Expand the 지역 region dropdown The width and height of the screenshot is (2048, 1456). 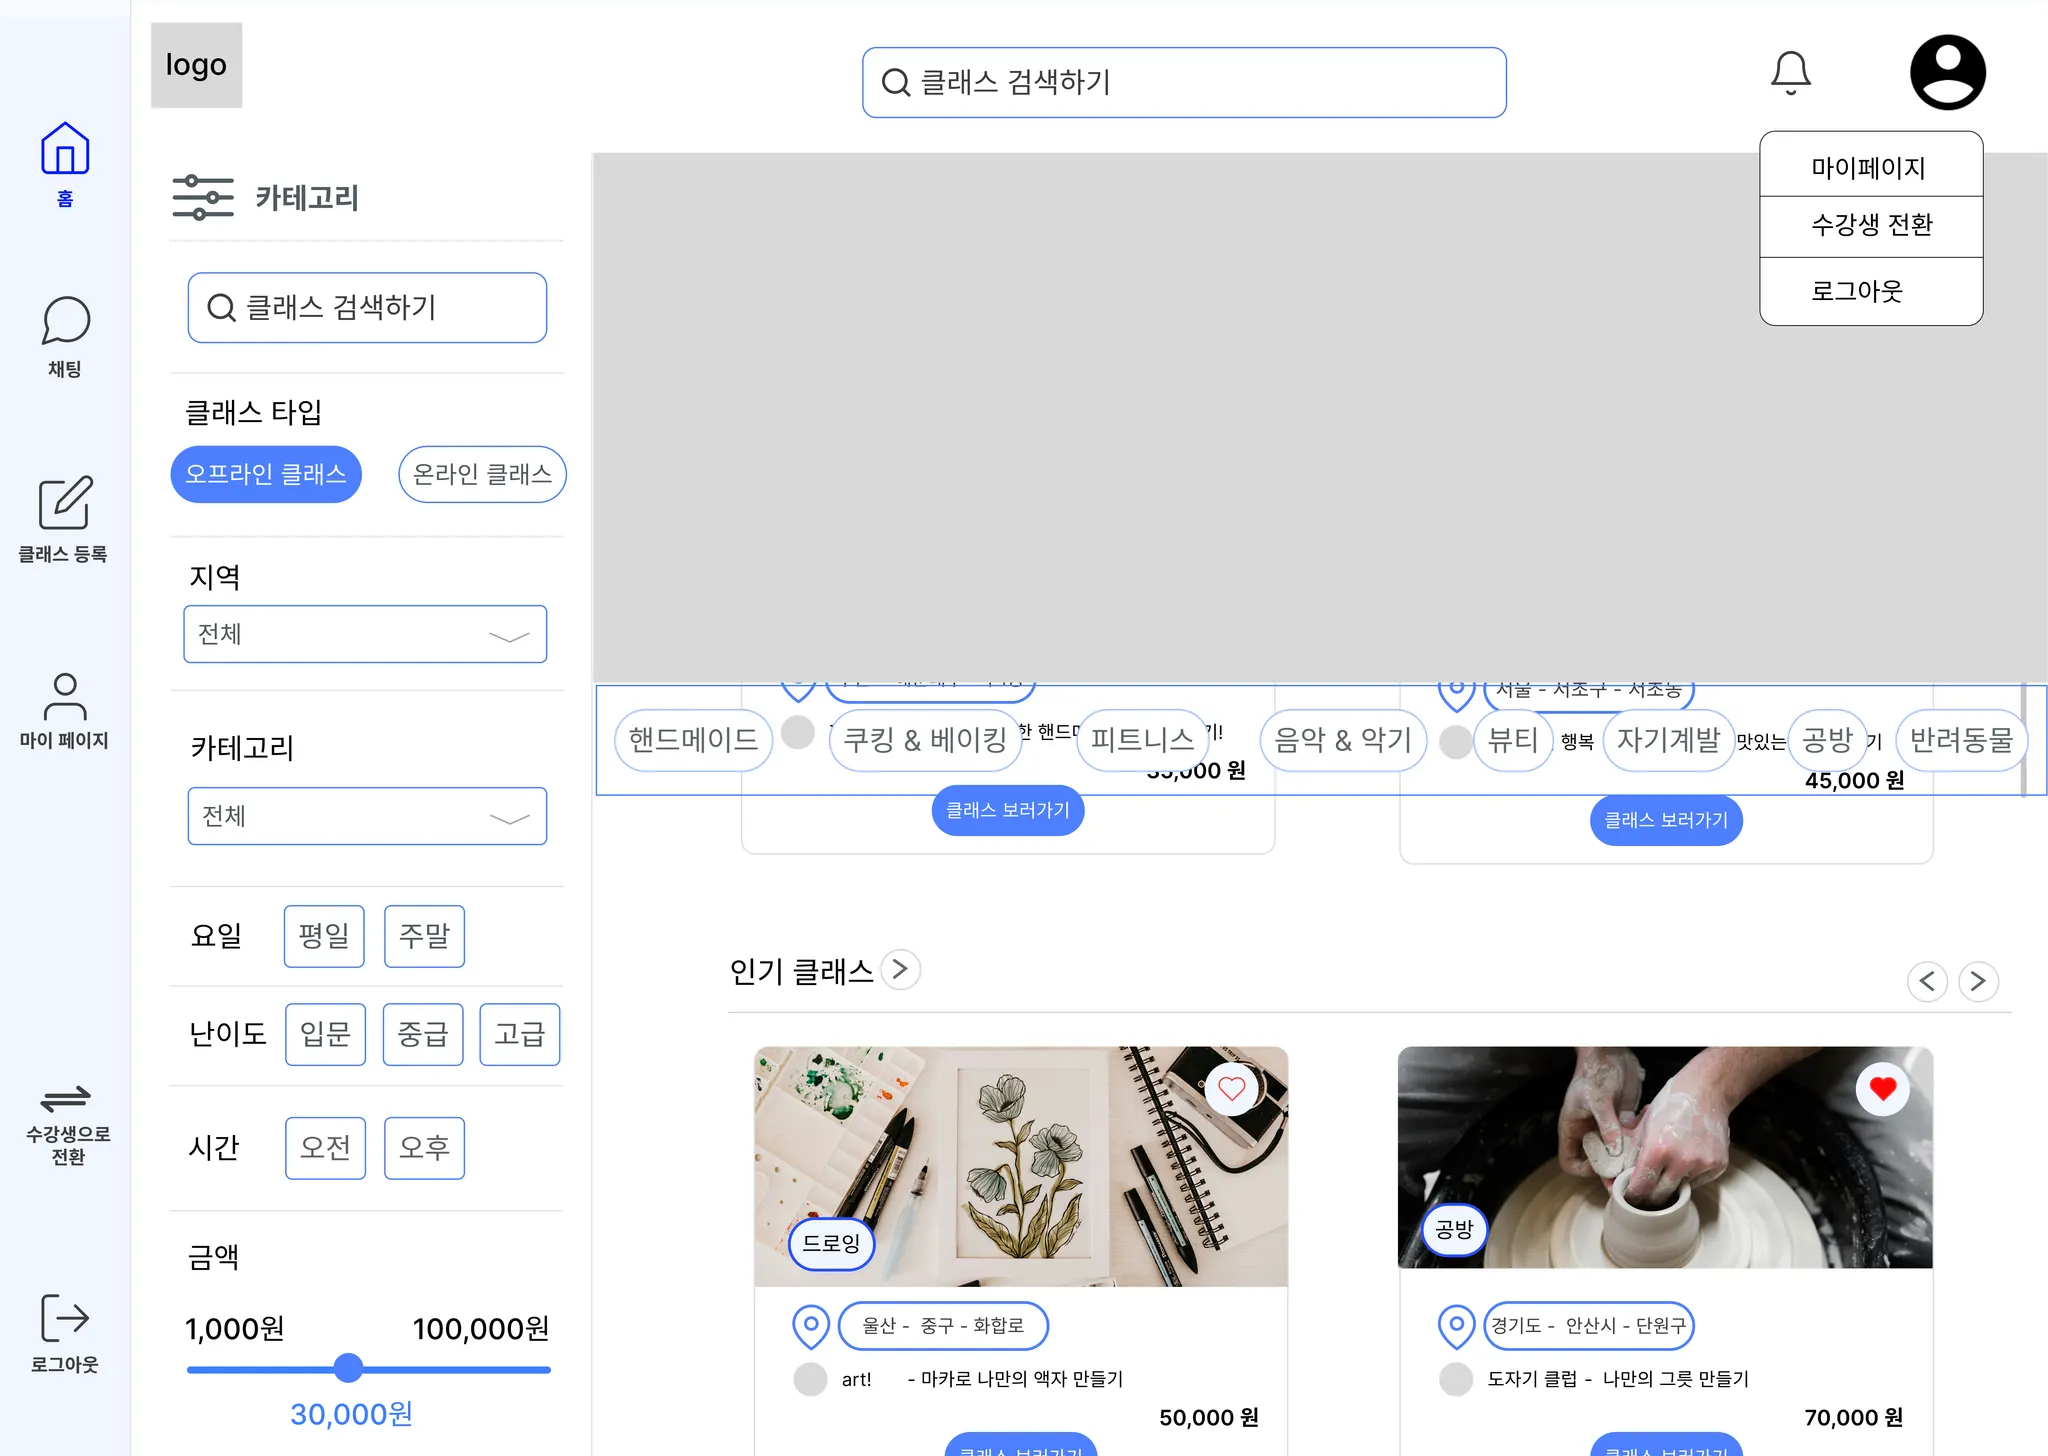[x=365, y=634]
